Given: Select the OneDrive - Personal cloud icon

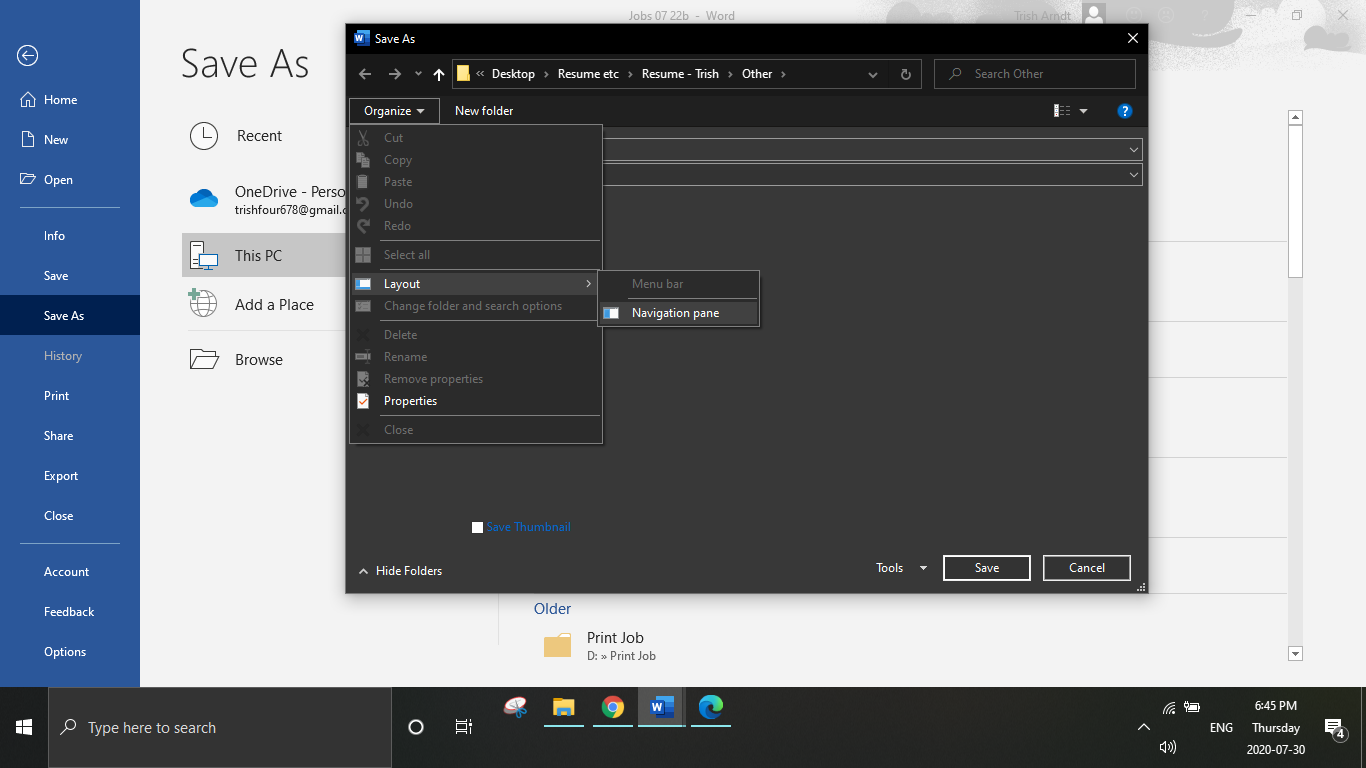Looking at the screenshot, I should [x=204, y=198].
